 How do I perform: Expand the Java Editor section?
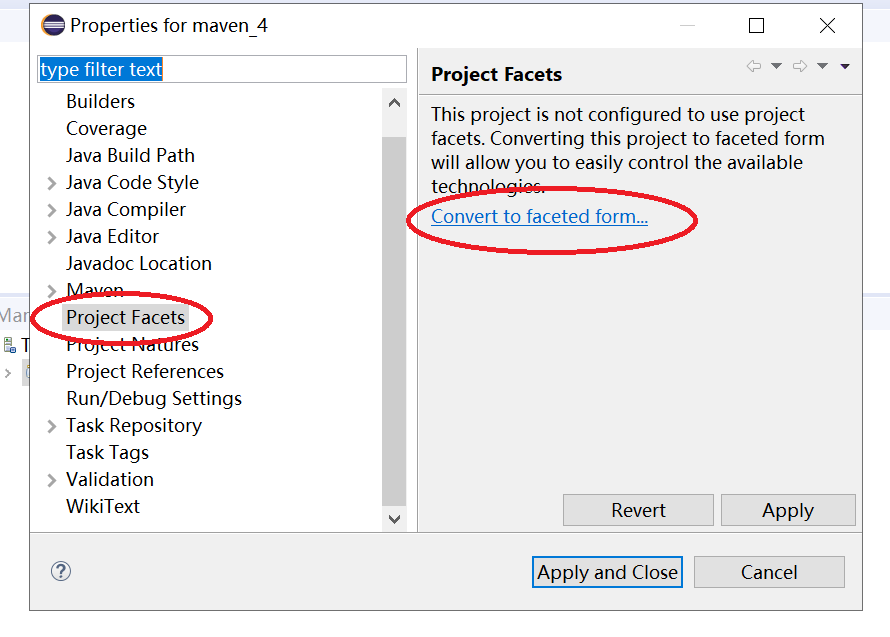coord(50,236)
